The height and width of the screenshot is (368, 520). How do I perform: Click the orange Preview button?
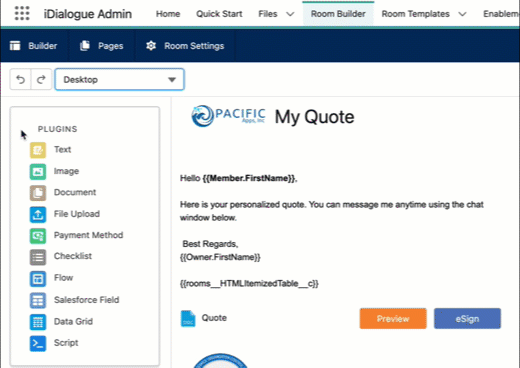click(x=393, y=319)
